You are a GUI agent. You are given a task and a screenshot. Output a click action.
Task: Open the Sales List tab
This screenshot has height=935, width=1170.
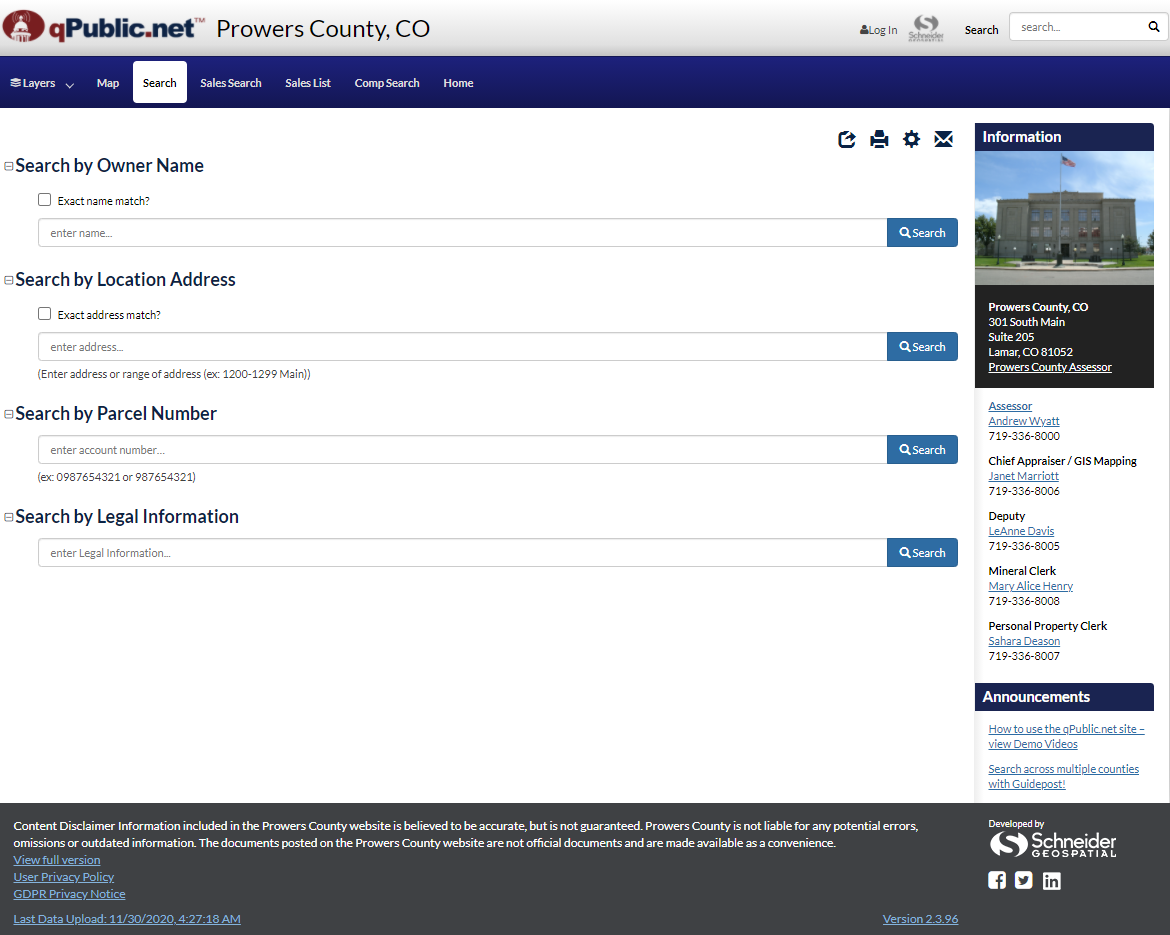tap(307, 83)
